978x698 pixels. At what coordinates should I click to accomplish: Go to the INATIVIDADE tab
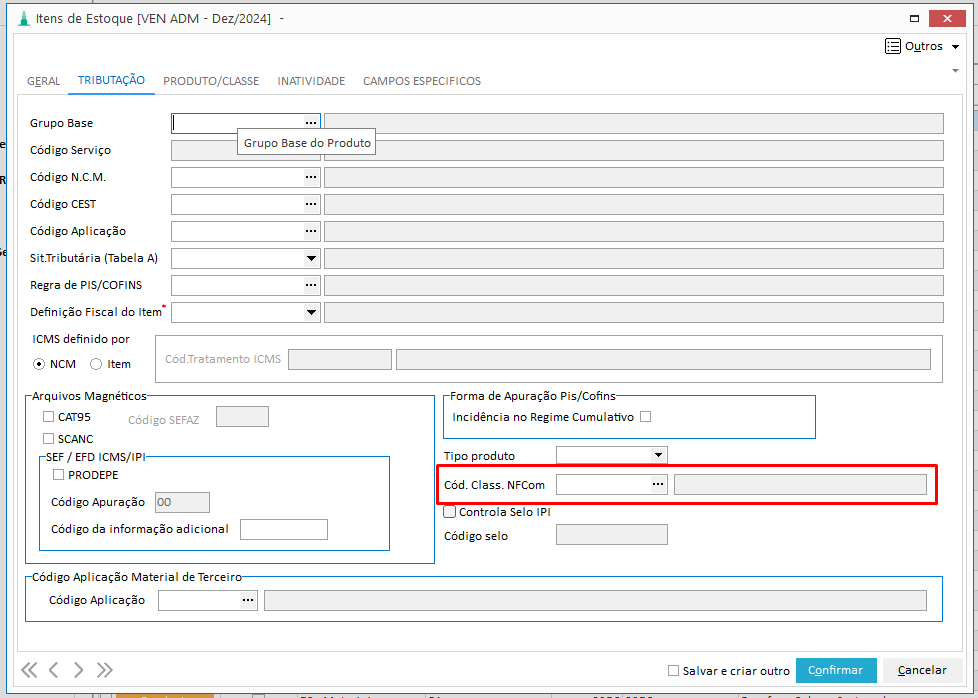click(x=311, y=81)
